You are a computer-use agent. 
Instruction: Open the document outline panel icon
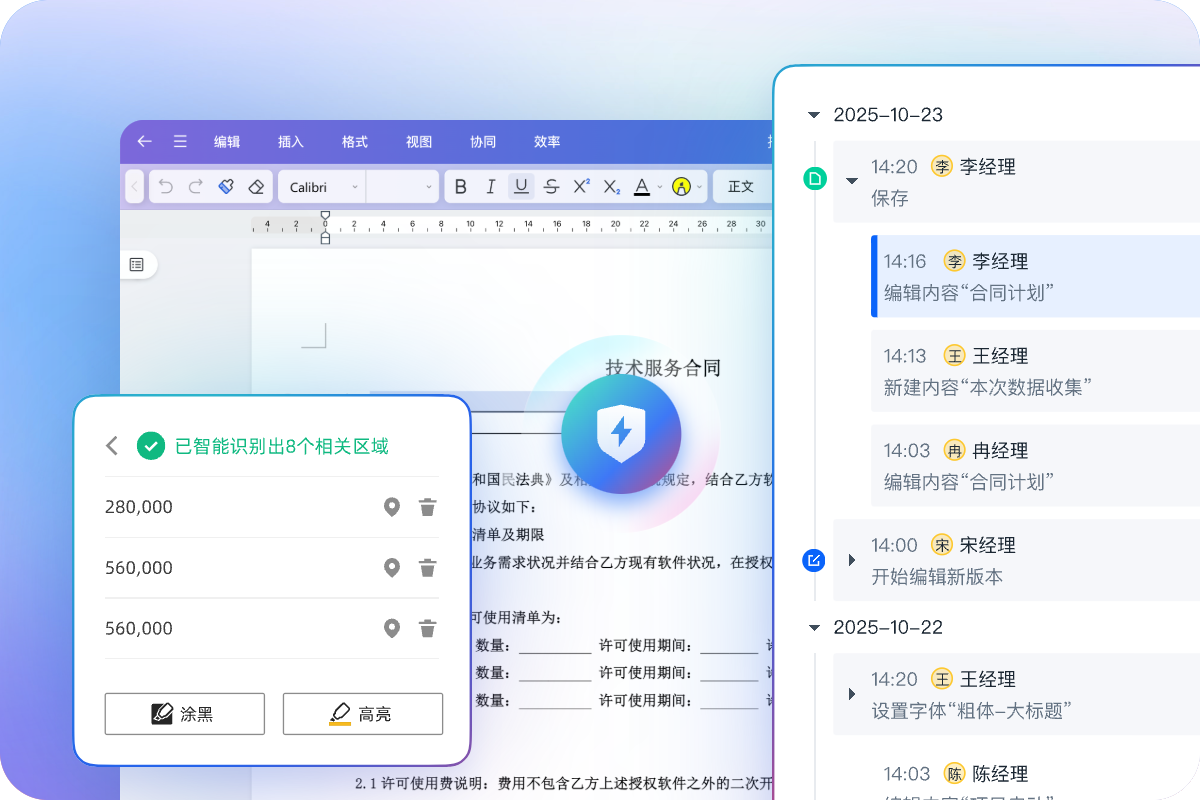[137, 264]
